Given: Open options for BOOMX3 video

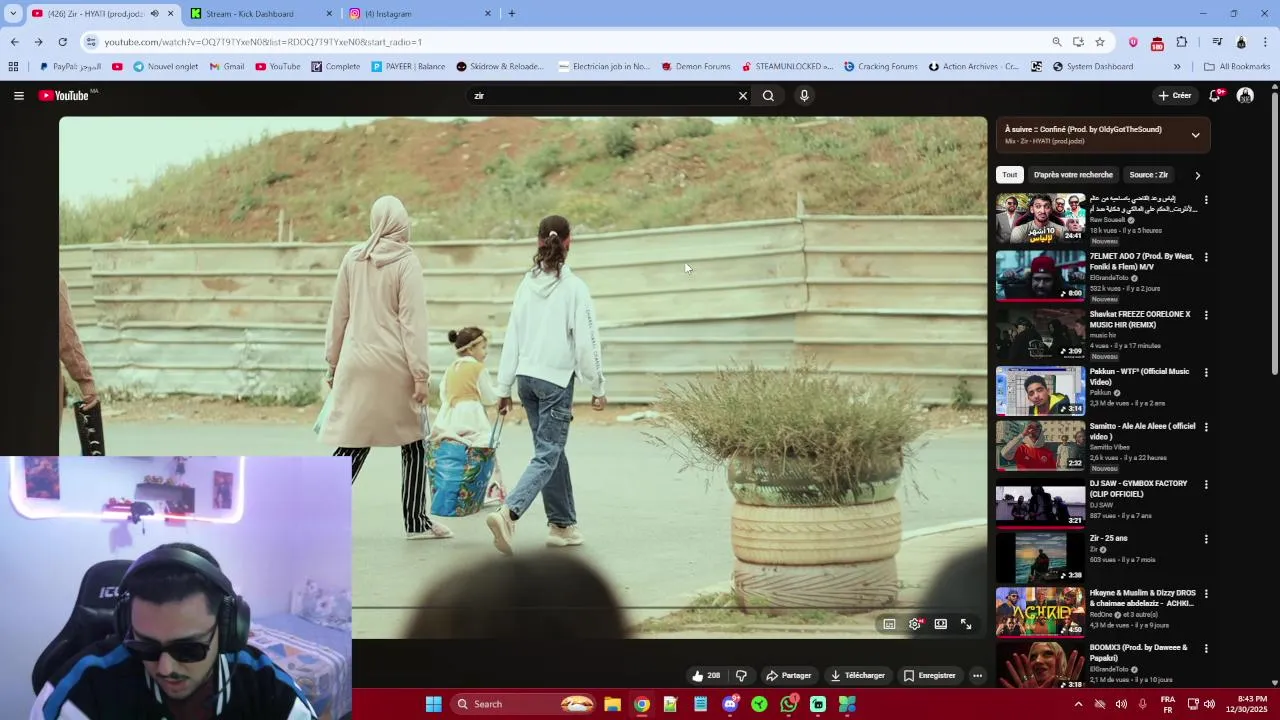Looking at the screenshot, I should [x=1206, y=648].
